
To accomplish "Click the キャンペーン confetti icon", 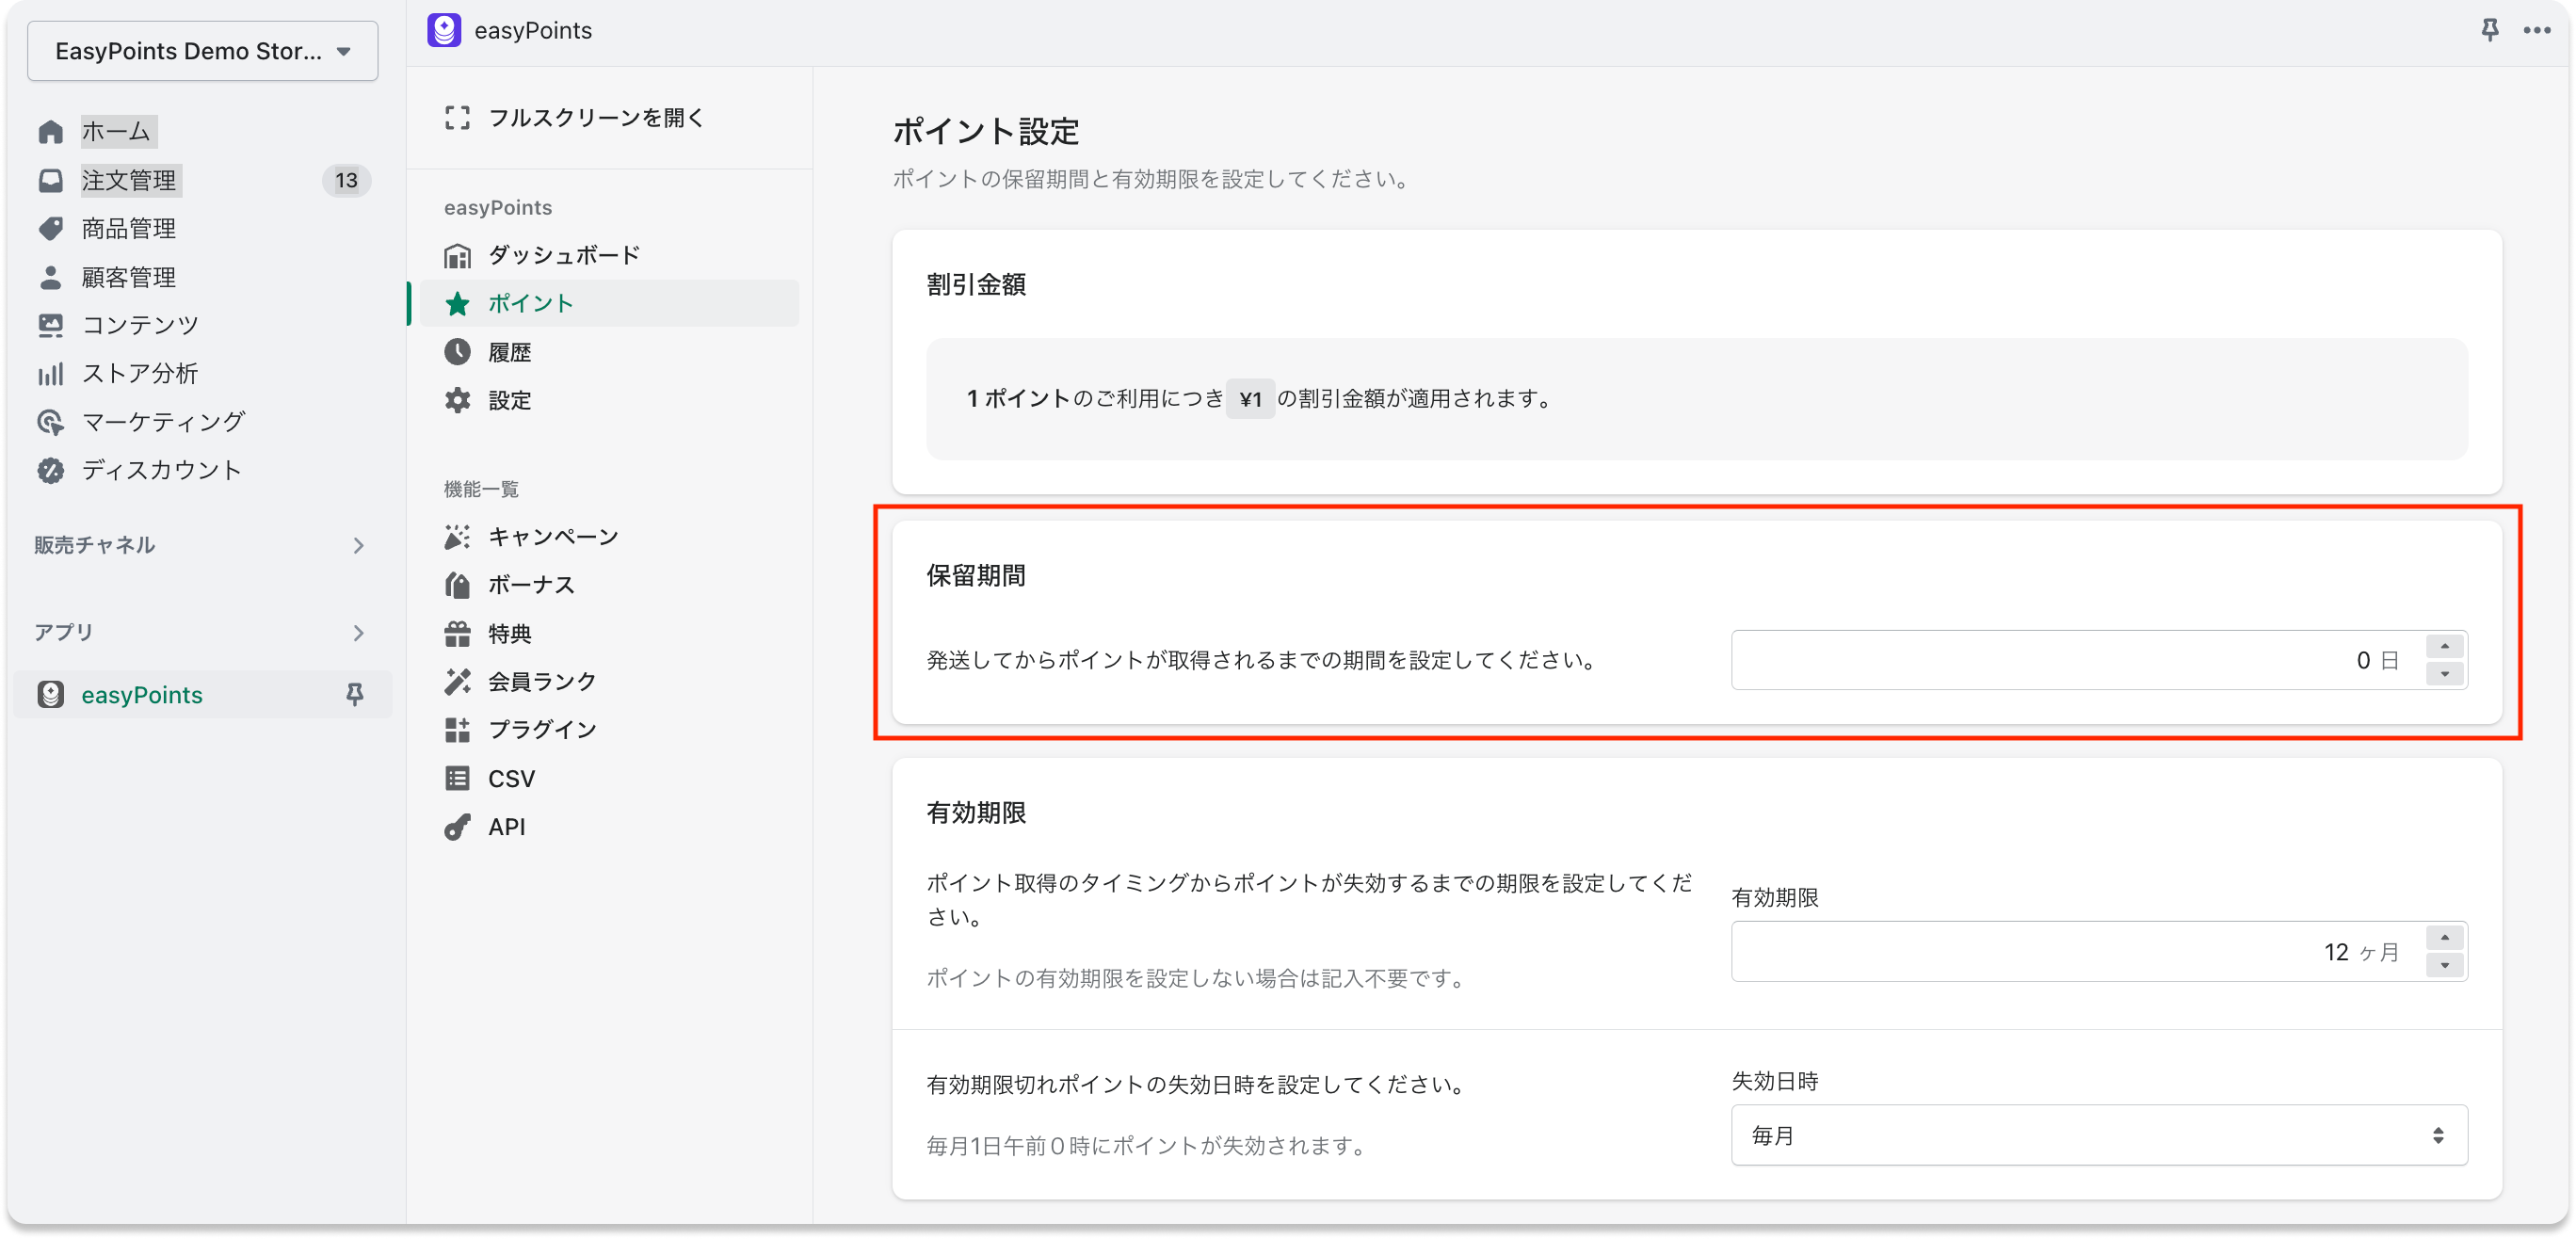I will pyautogui.click(x=457, y=537).
